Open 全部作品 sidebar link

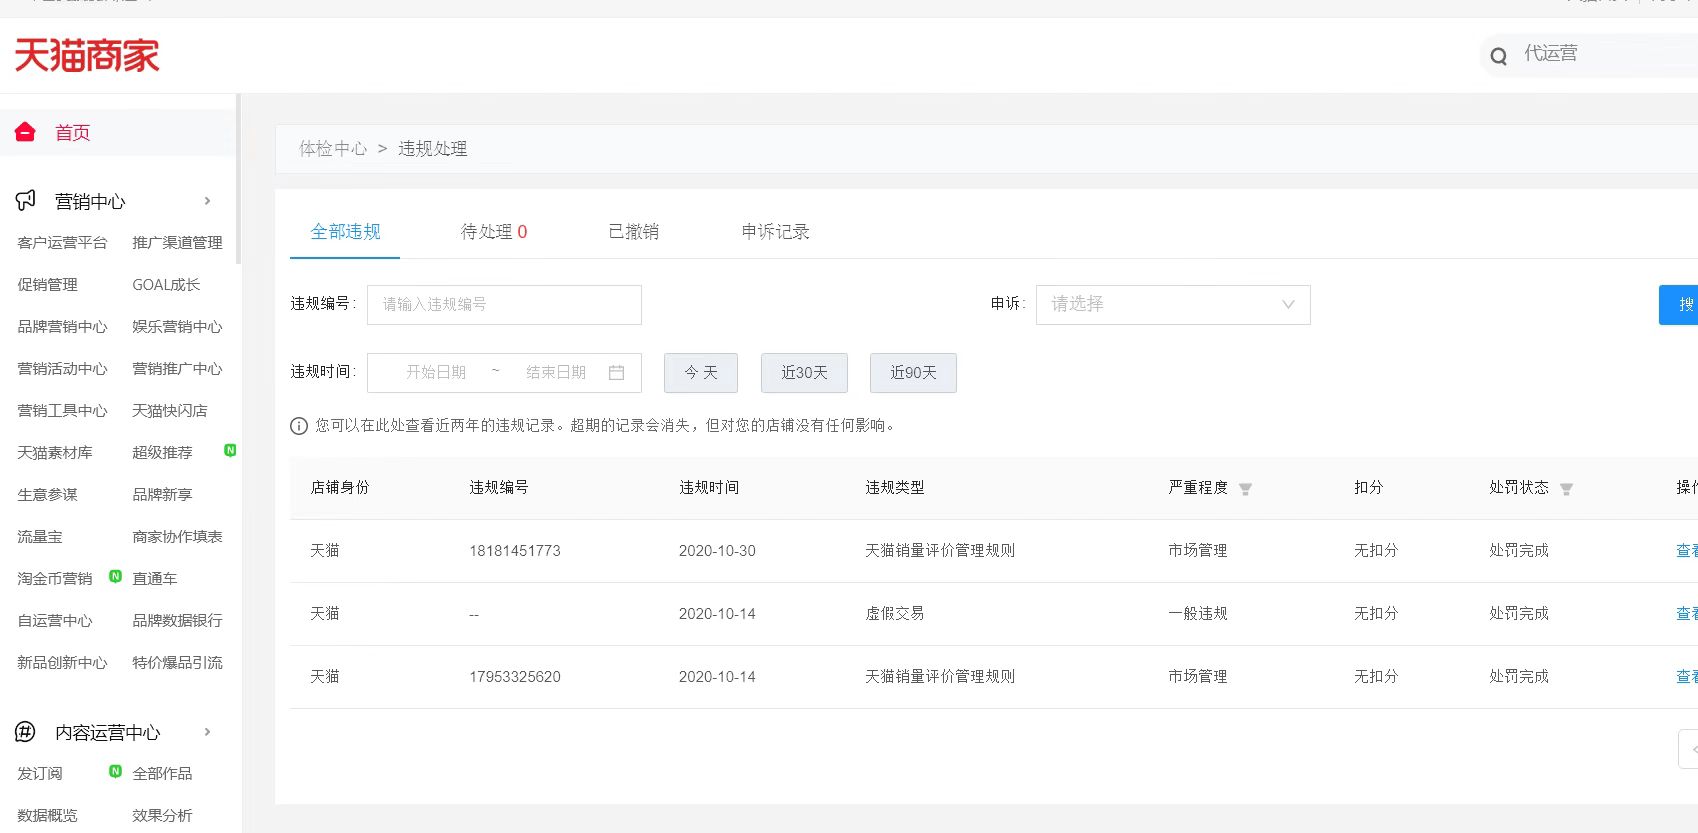[162, 774]
